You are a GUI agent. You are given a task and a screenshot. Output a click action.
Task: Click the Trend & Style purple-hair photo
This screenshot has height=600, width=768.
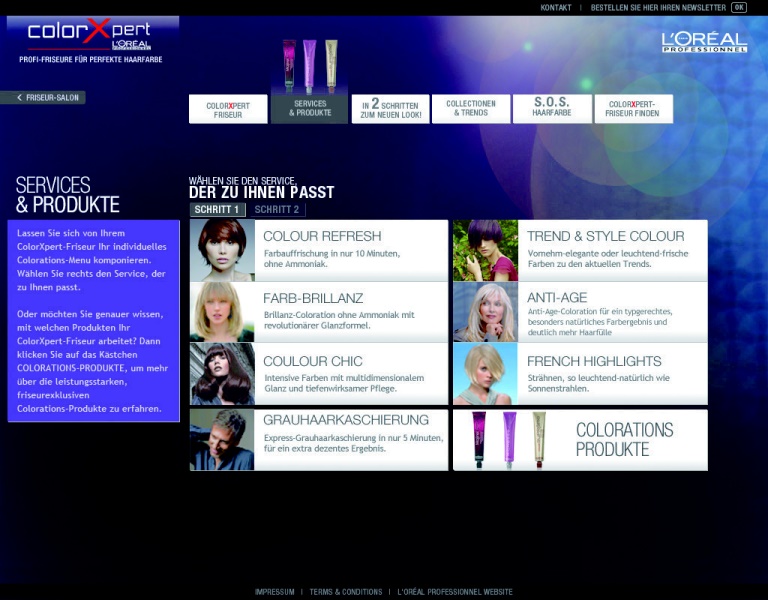coord(485,250)
